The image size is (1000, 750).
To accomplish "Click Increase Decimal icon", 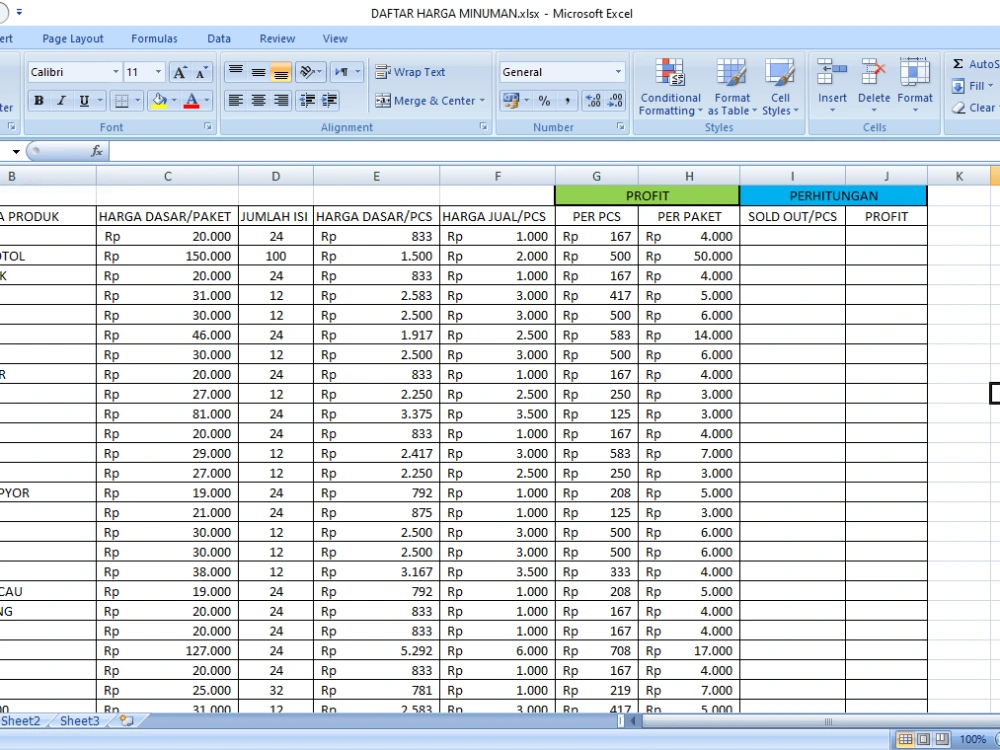I will point(593,101).
